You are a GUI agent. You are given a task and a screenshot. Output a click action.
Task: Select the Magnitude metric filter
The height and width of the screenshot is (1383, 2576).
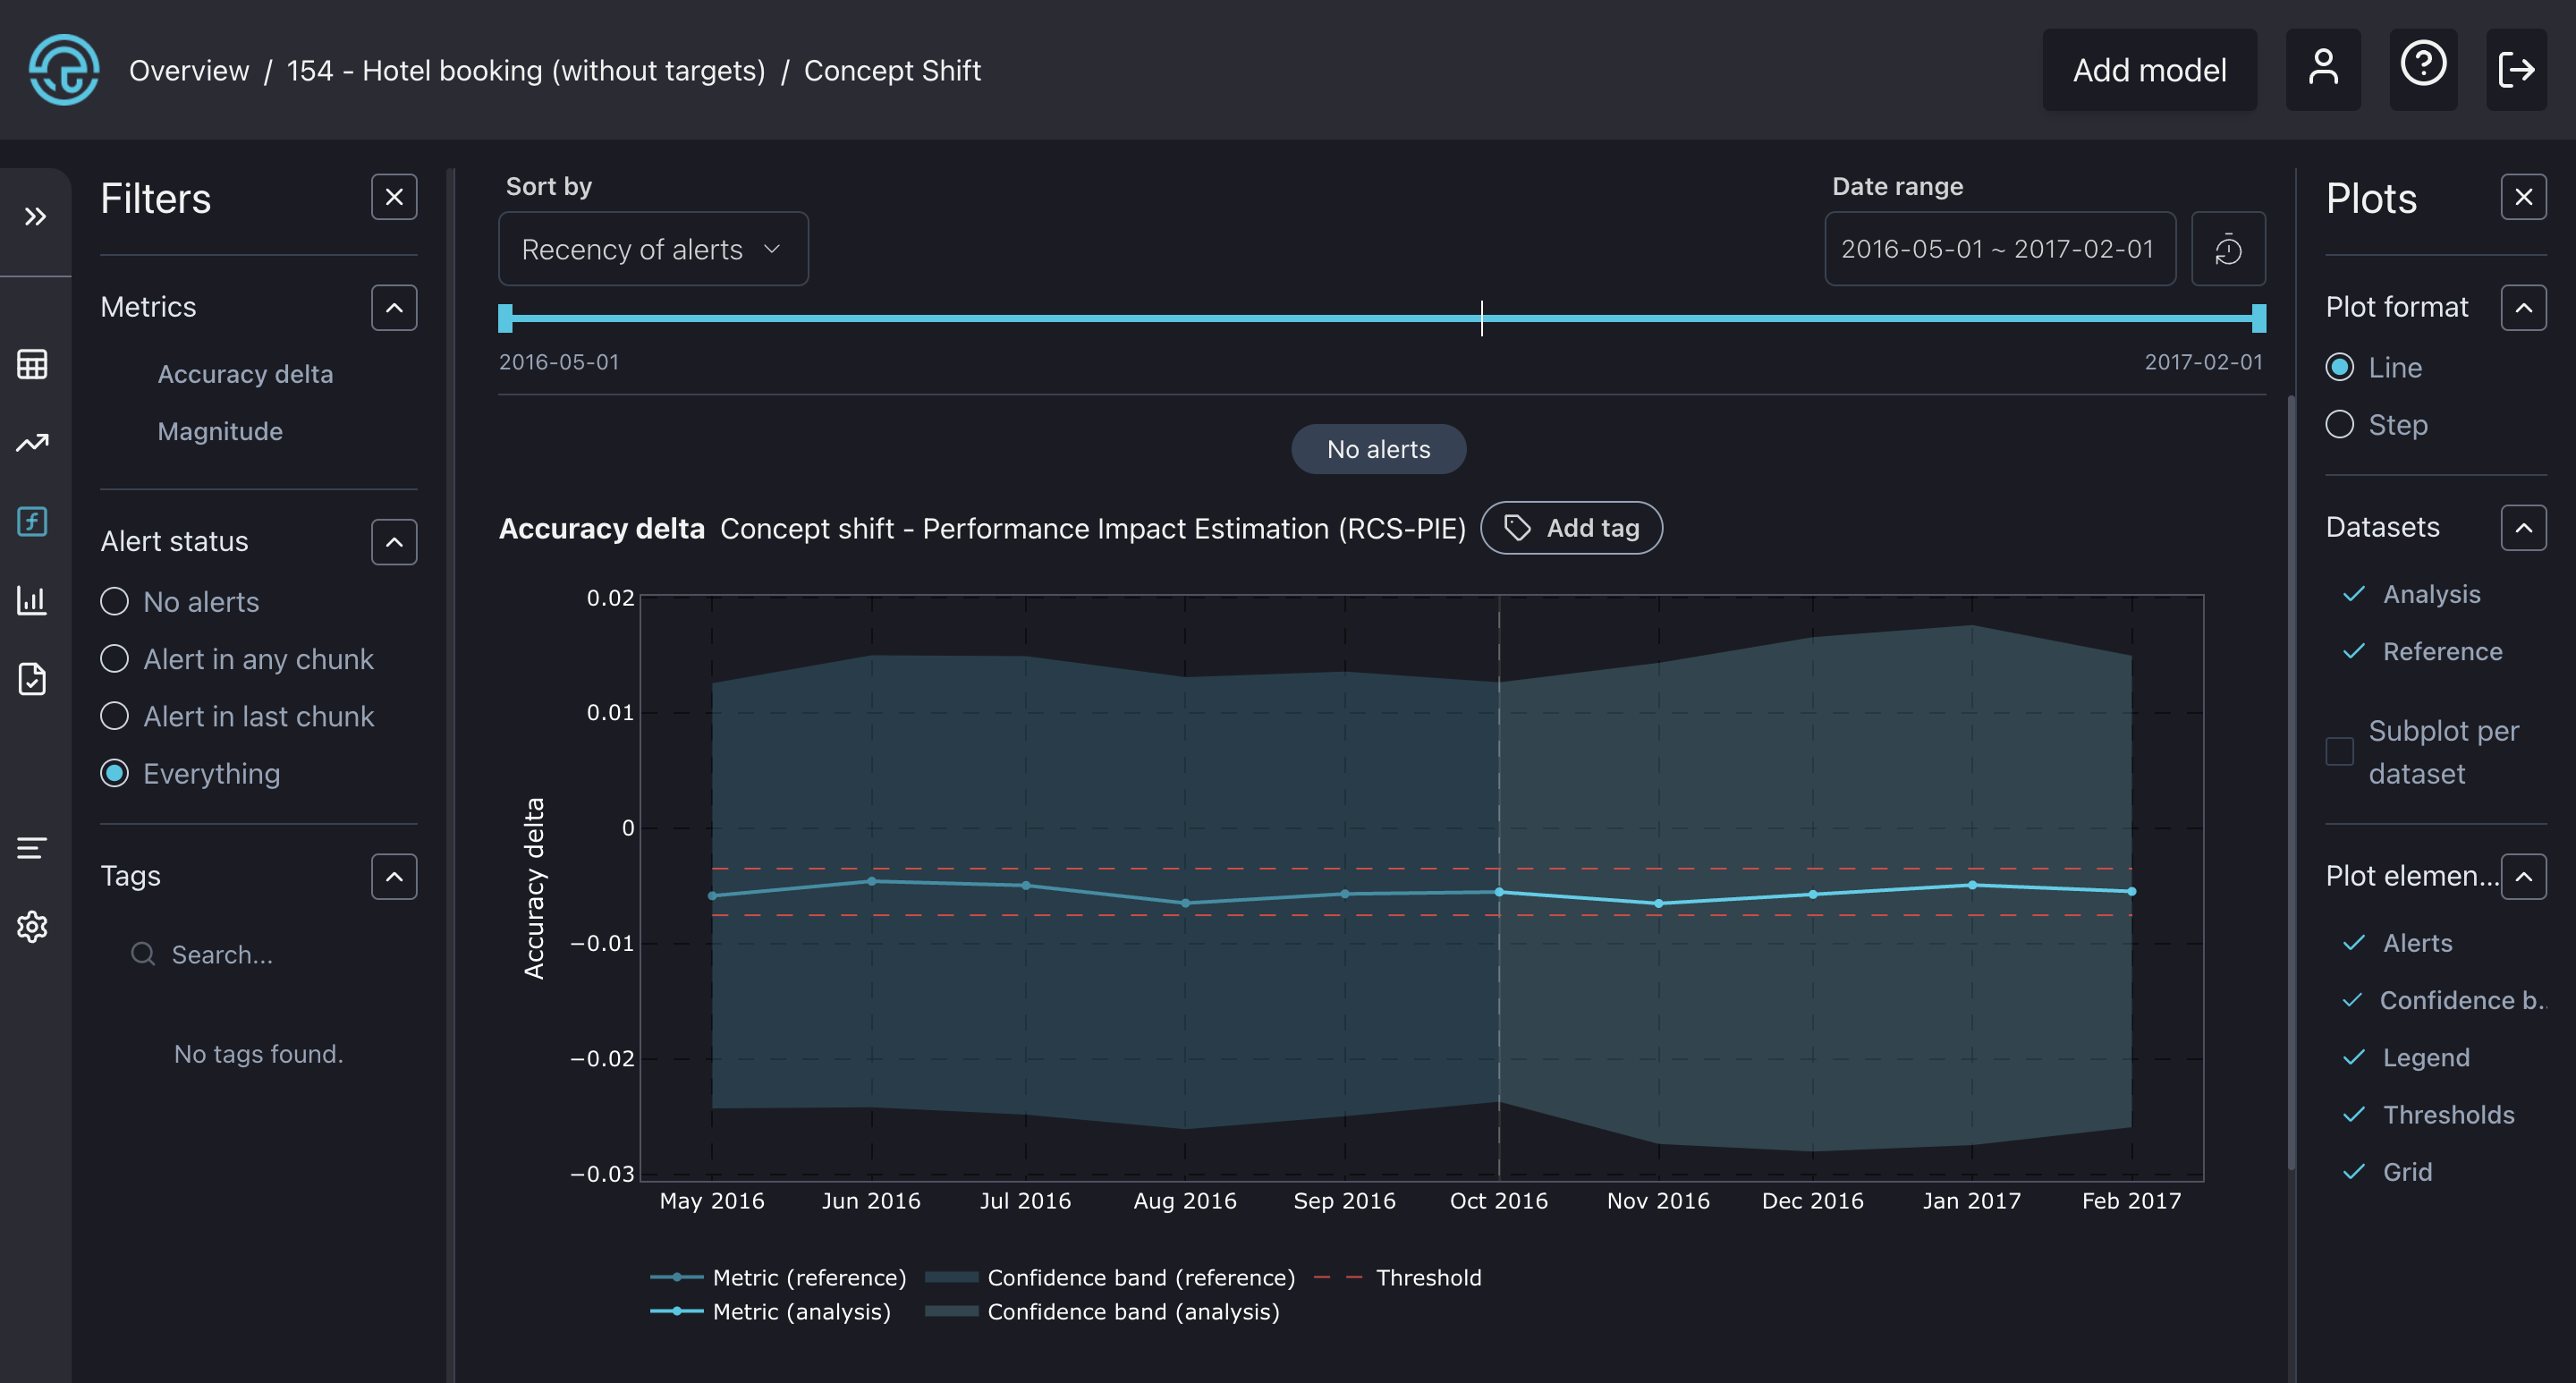(x=220, y=431)
